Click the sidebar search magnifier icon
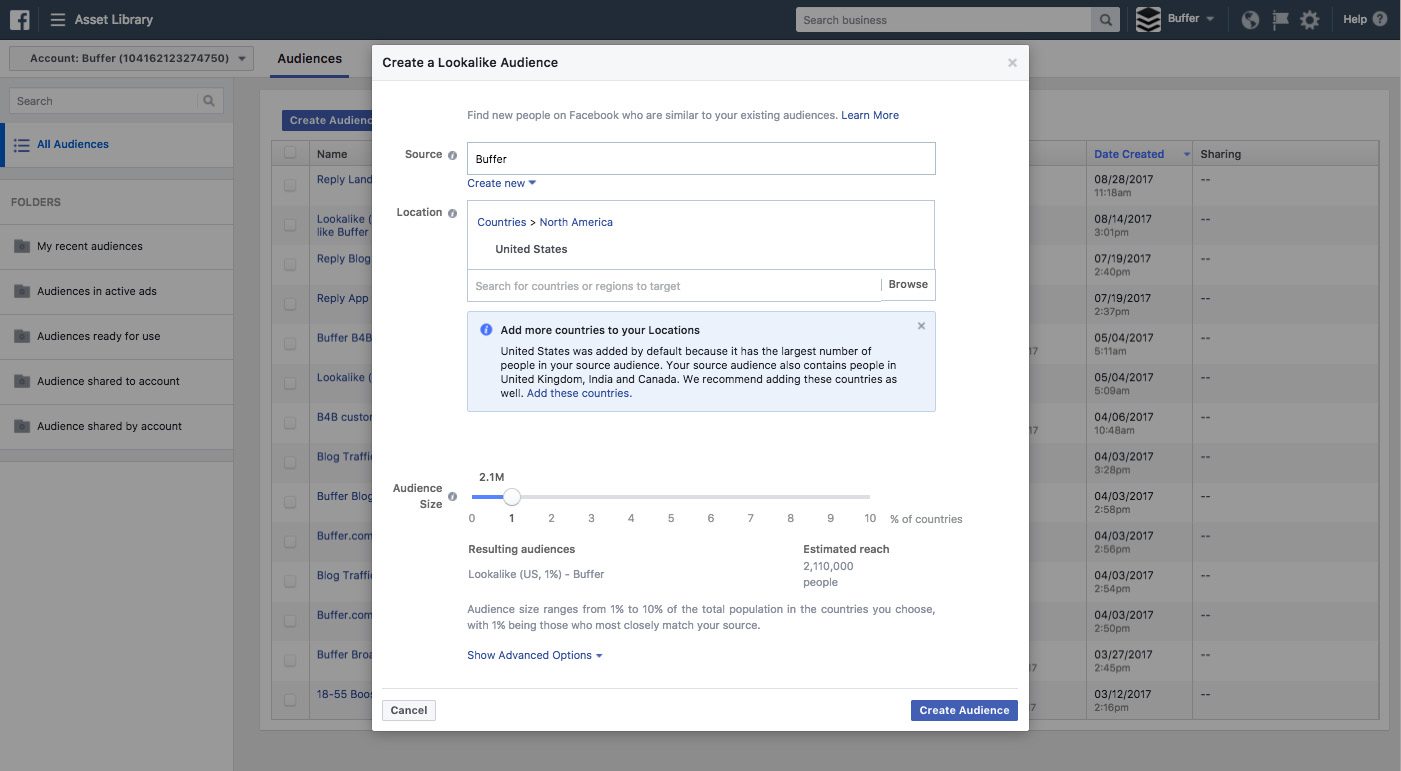 [x=209, y=101]
